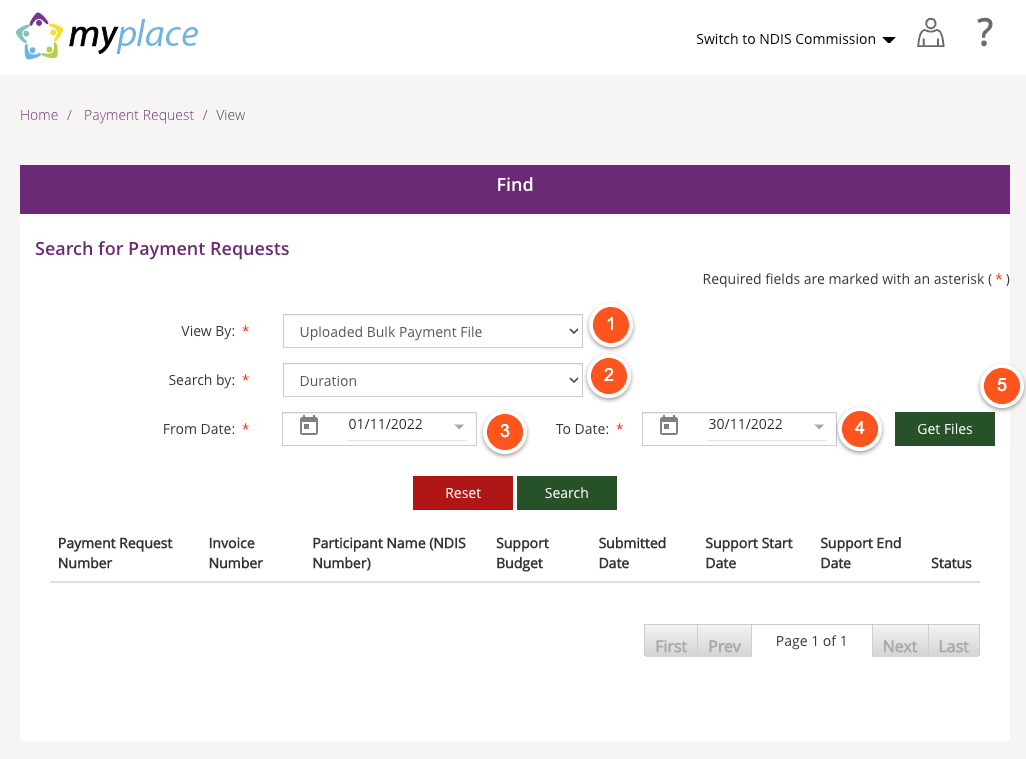Expand the From Date dropdown arrow
The width and height of the screenshot is (1026, 759).
click(x=459, y=427)
